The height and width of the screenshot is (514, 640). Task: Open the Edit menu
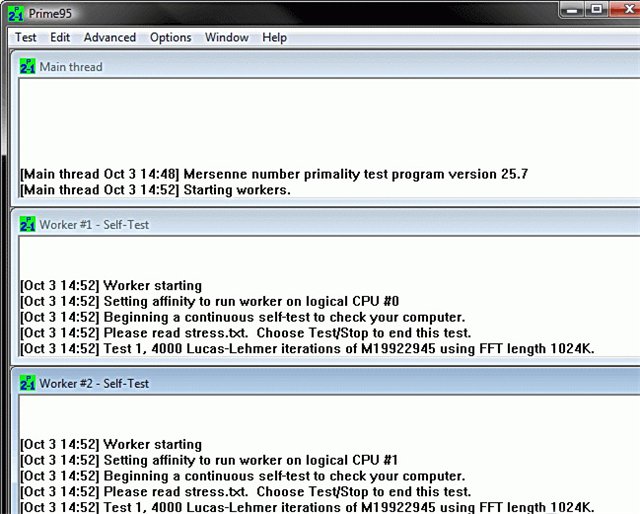pyautogui.click(x=60, y=38)
